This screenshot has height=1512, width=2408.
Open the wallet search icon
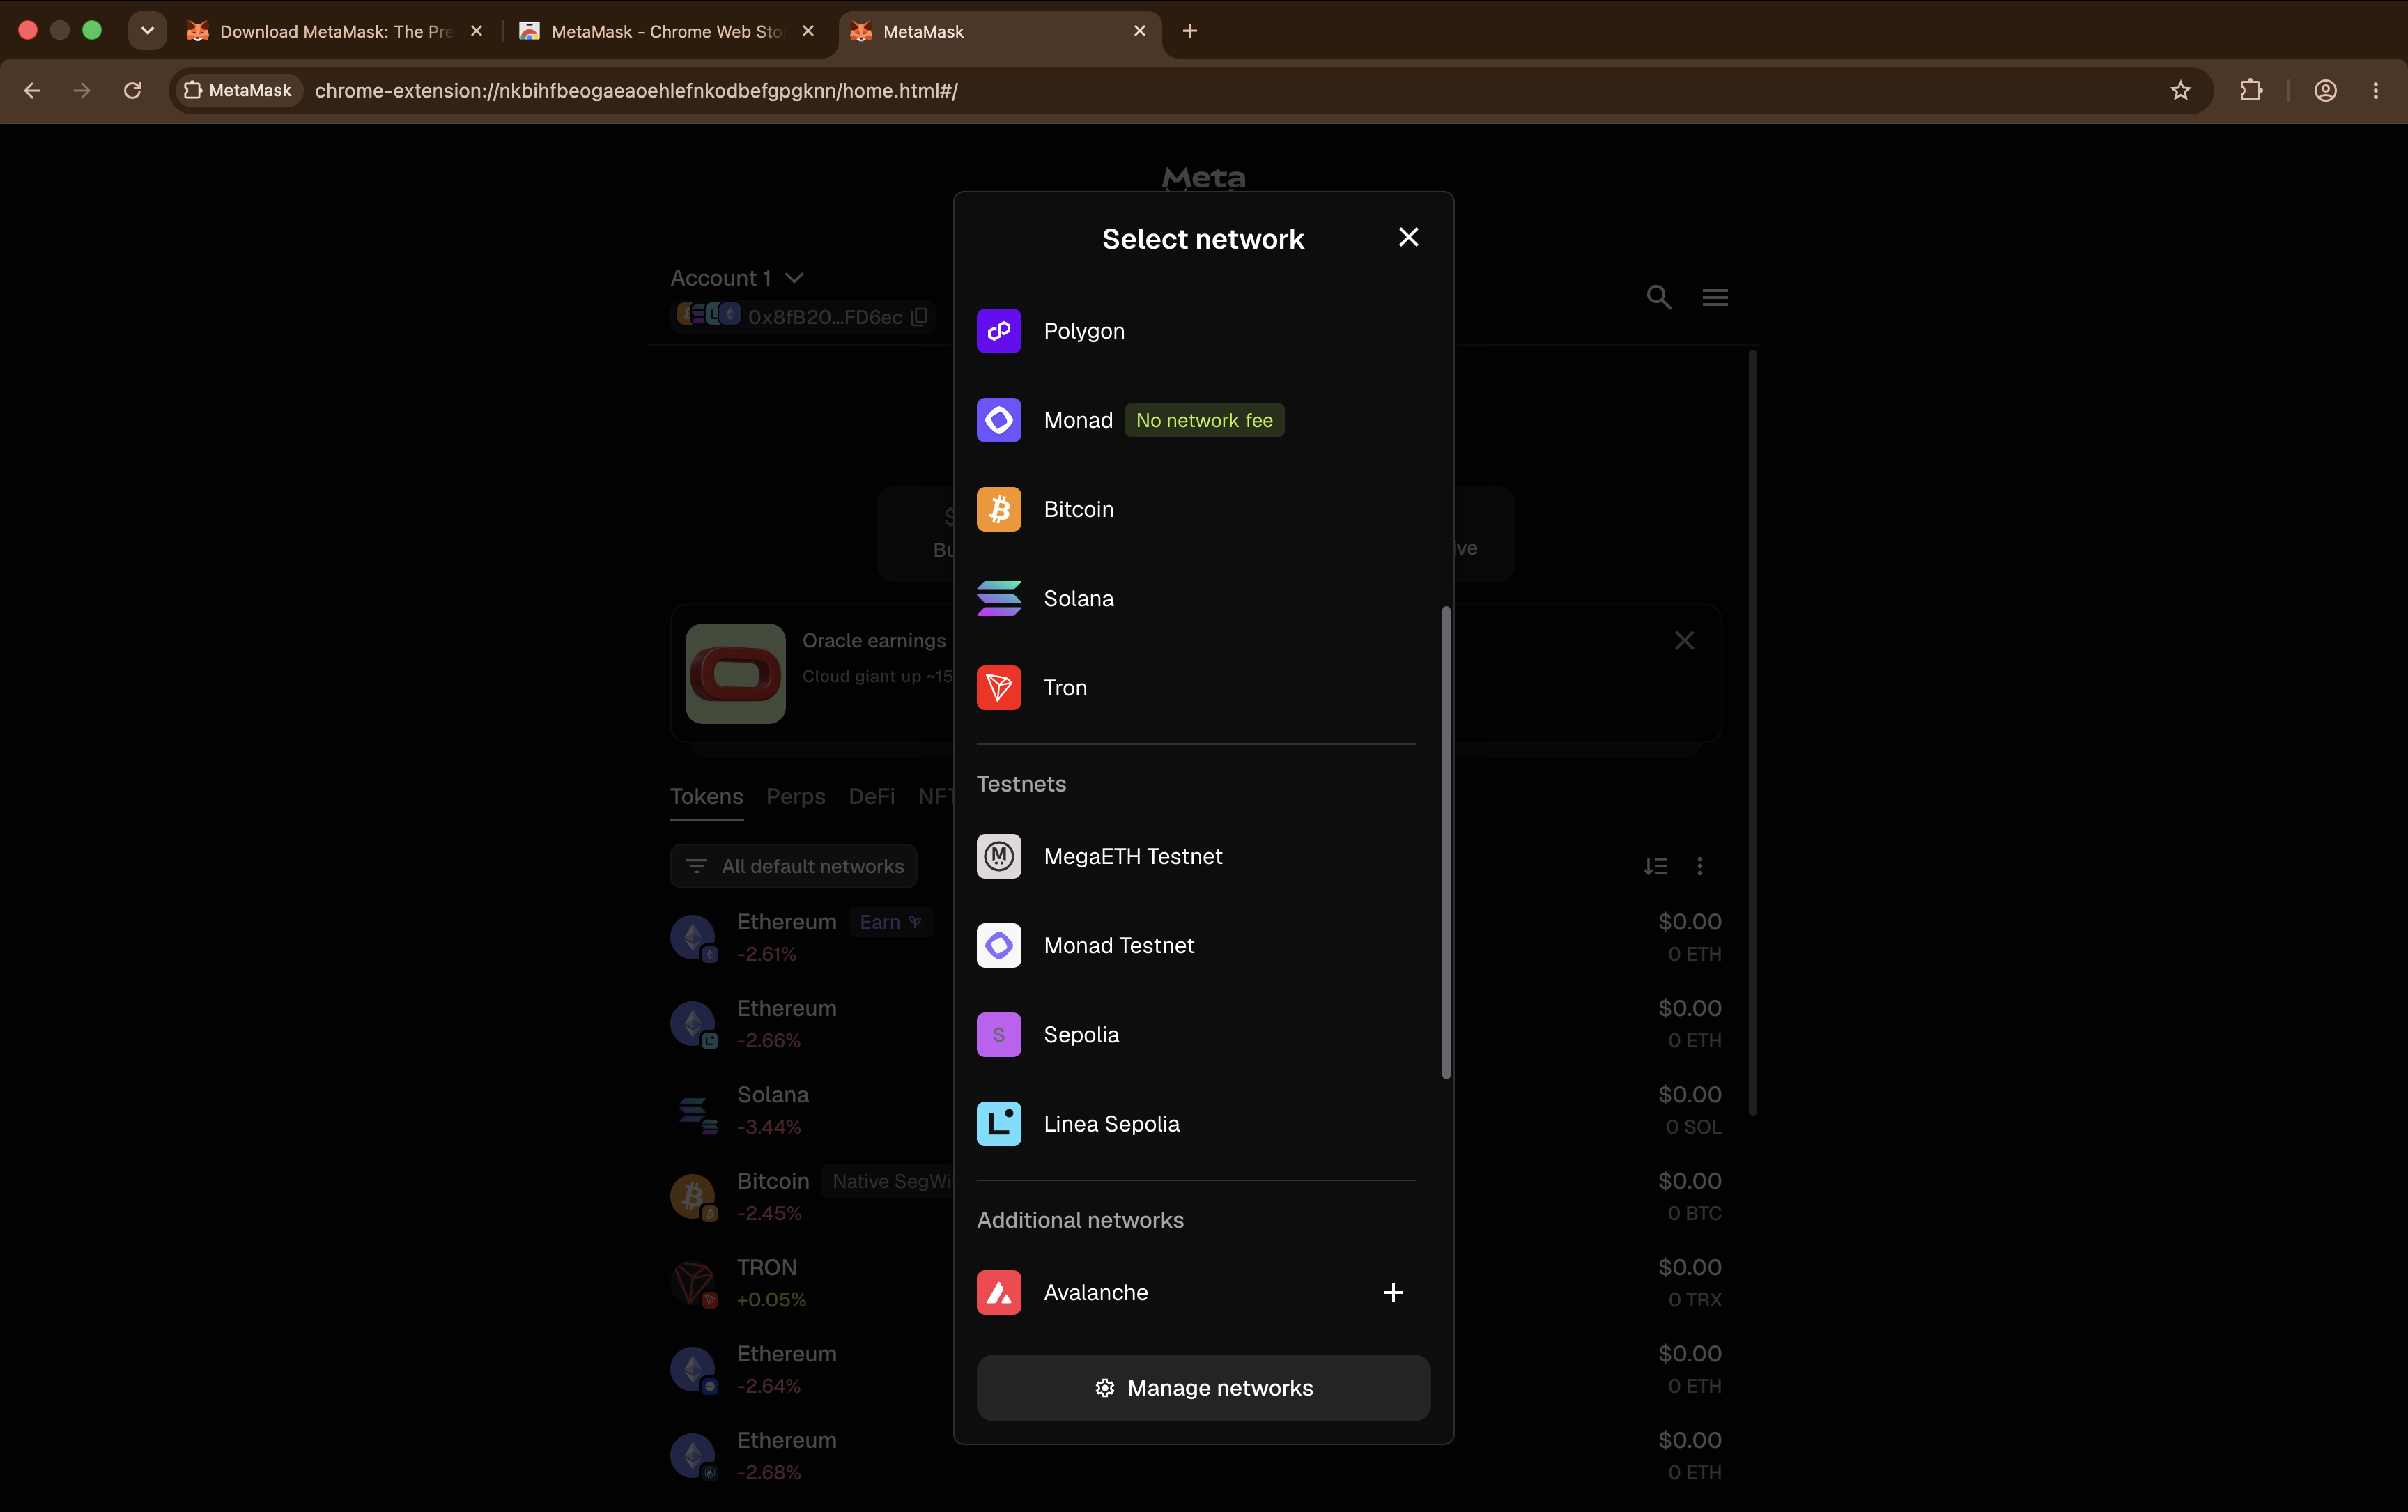[1658, 297]
